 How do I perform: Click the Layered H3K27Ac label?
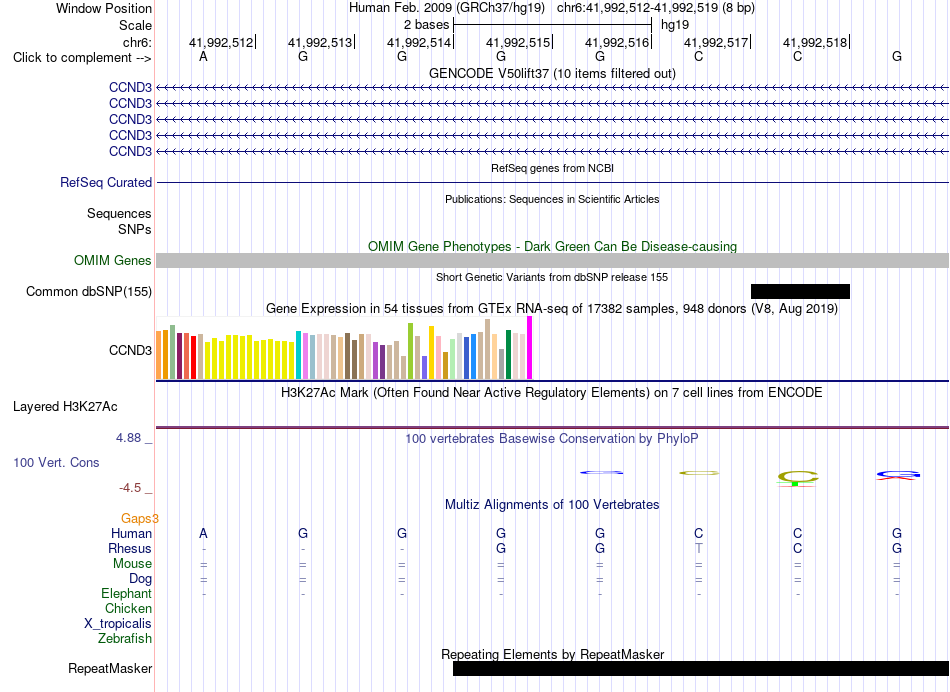(65, 407)
